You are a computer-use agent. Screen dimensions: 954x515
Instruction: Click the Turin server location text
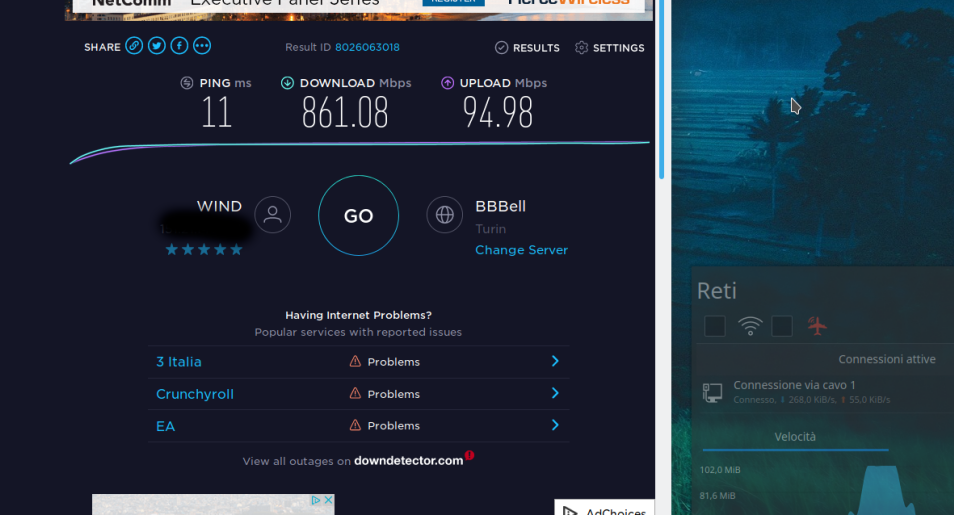[490, 229]
